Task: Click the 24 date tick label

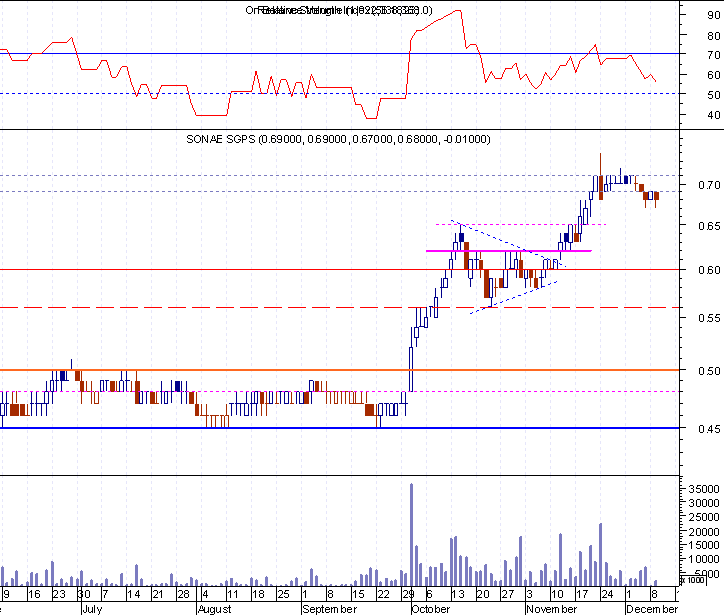Action: (607, 594)
